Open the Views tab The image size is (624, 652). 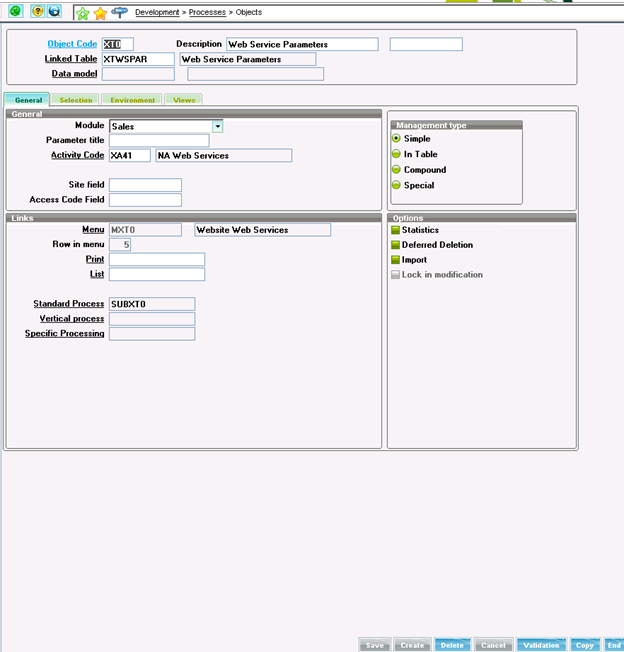(x=184, y=100)
